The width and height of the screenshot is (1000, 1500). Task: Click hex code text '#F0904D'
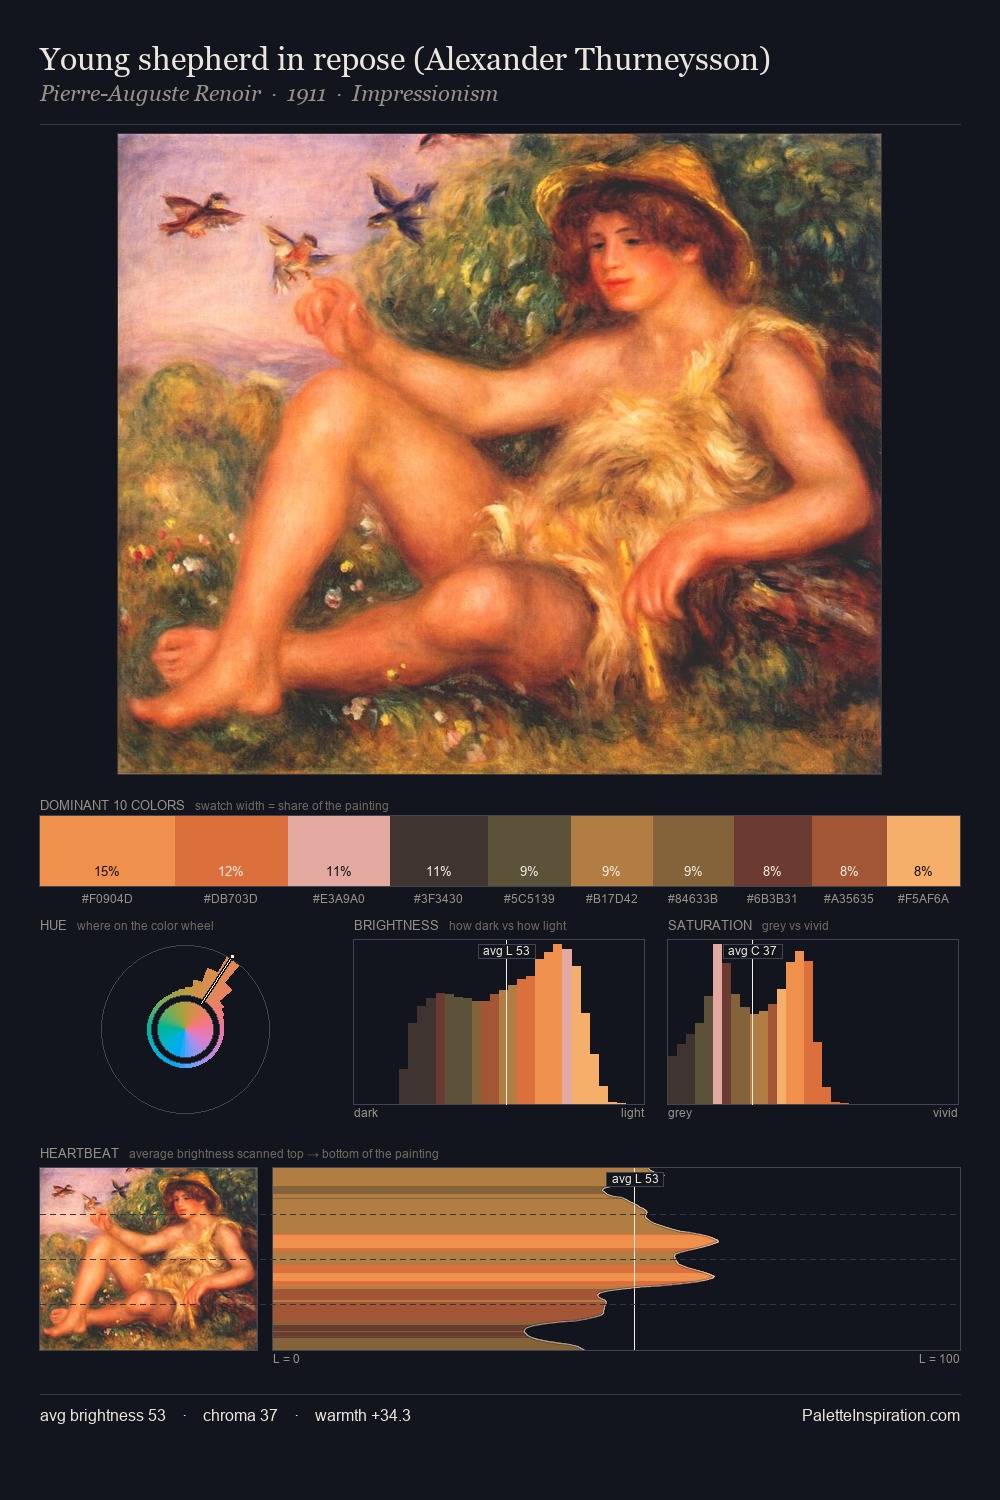(107, 899)
